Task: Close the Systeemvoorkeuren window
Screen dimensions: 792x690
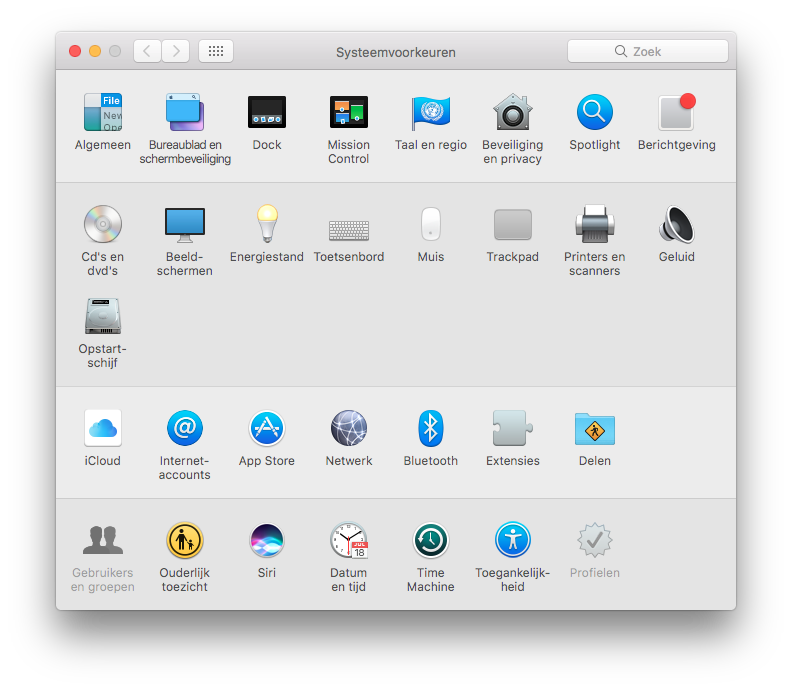Action: 75,51
